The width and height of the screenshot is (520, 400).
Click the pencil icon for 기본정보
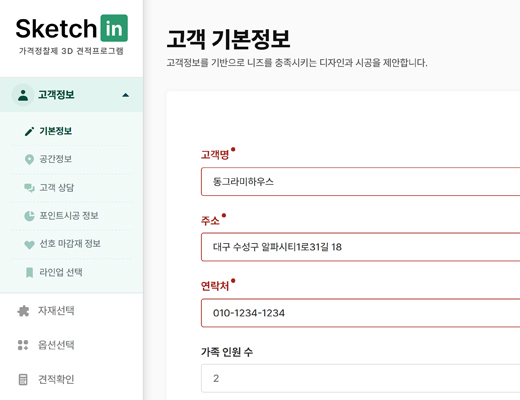tap(29, 131)
